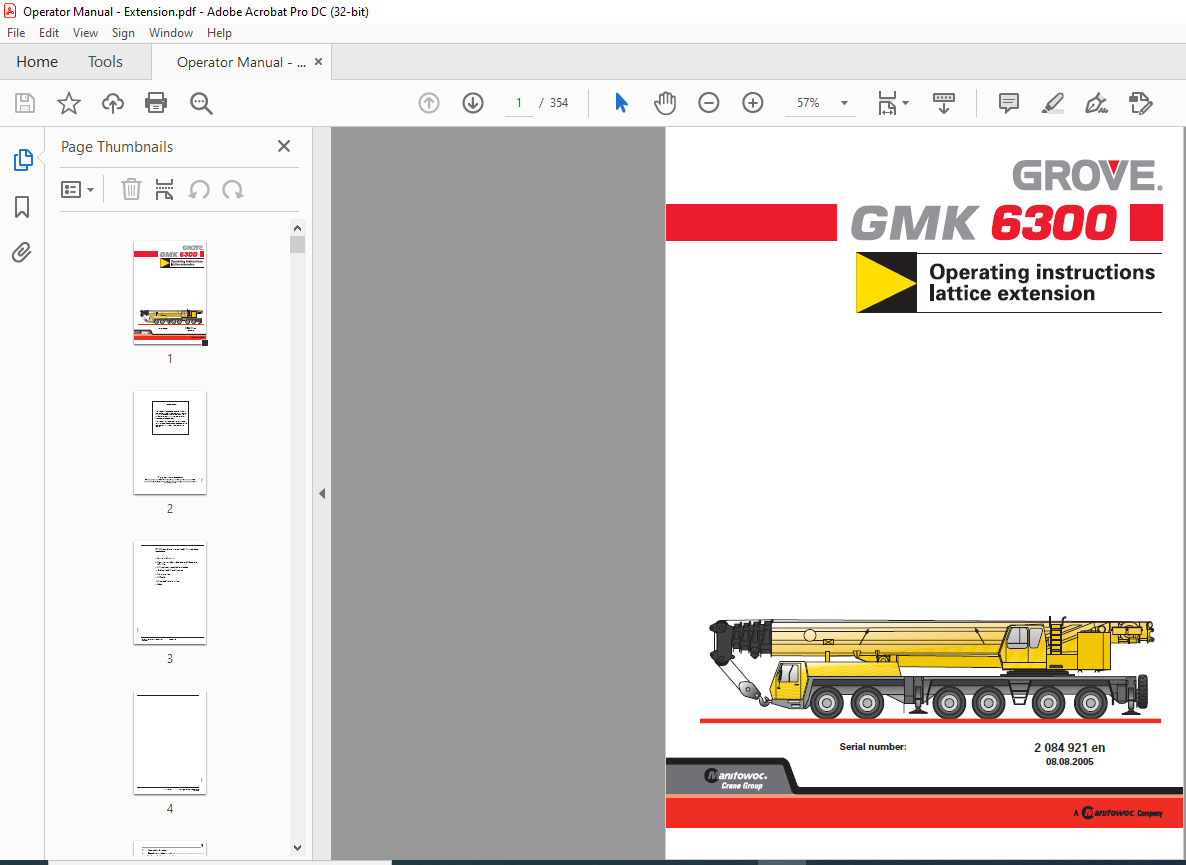Click the 'Serial number:' label in document

point(873,746)
